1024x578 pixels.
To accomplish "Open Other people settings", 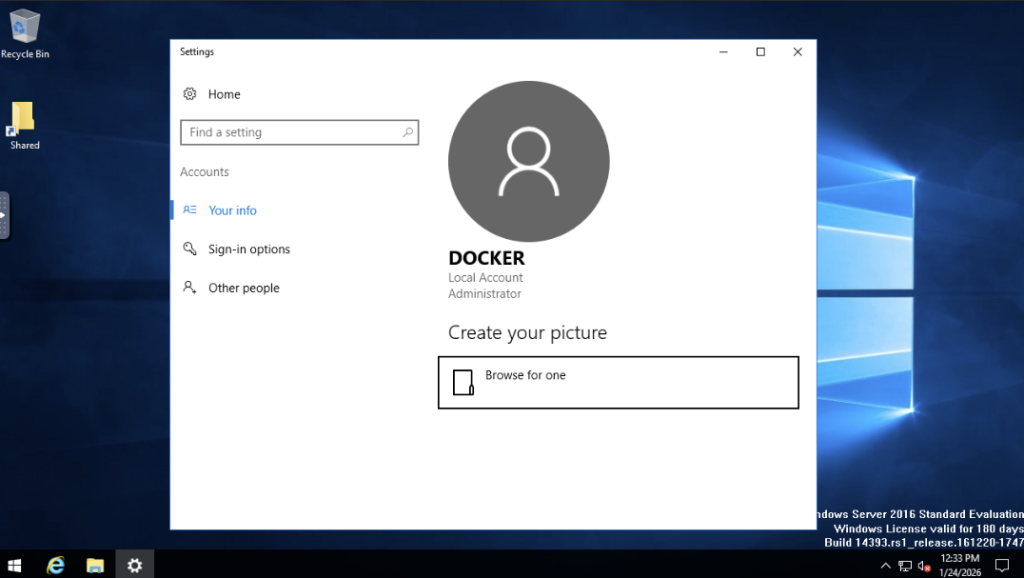I will [245, 287].
